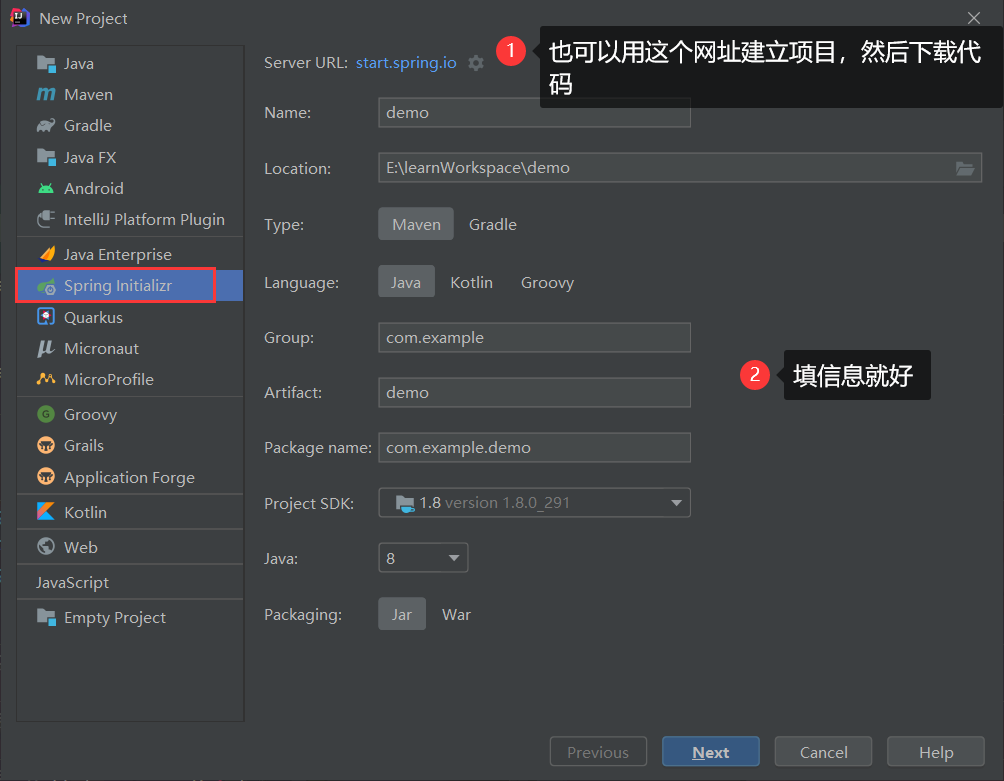Focus the Artifact input field
This screenshot has width=1004, height=781.
(534, 392)
